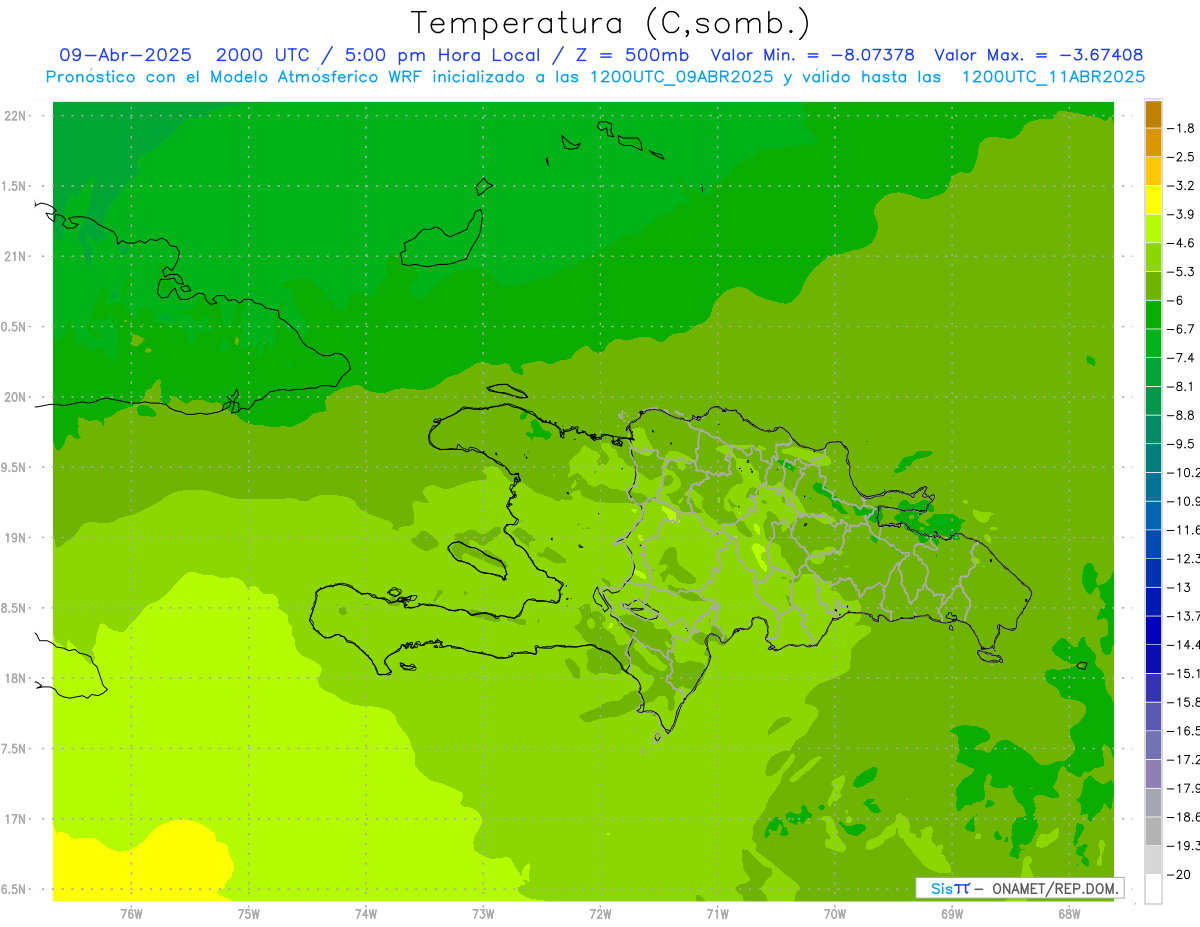Pick the purple colorbar segment between -17.2 and -17.9
Screen dimensions: 1200x927
click(x=1153, y=774)
